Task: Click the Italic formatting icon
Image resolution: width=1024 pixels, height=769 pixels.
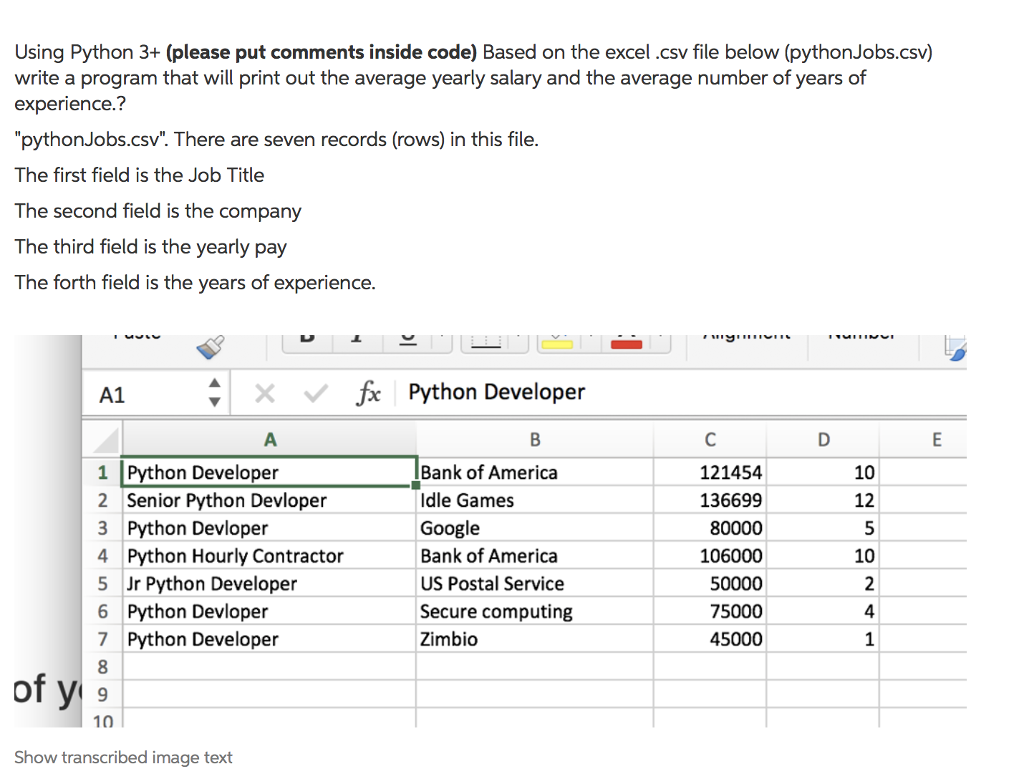Action: tap(356, 337)
